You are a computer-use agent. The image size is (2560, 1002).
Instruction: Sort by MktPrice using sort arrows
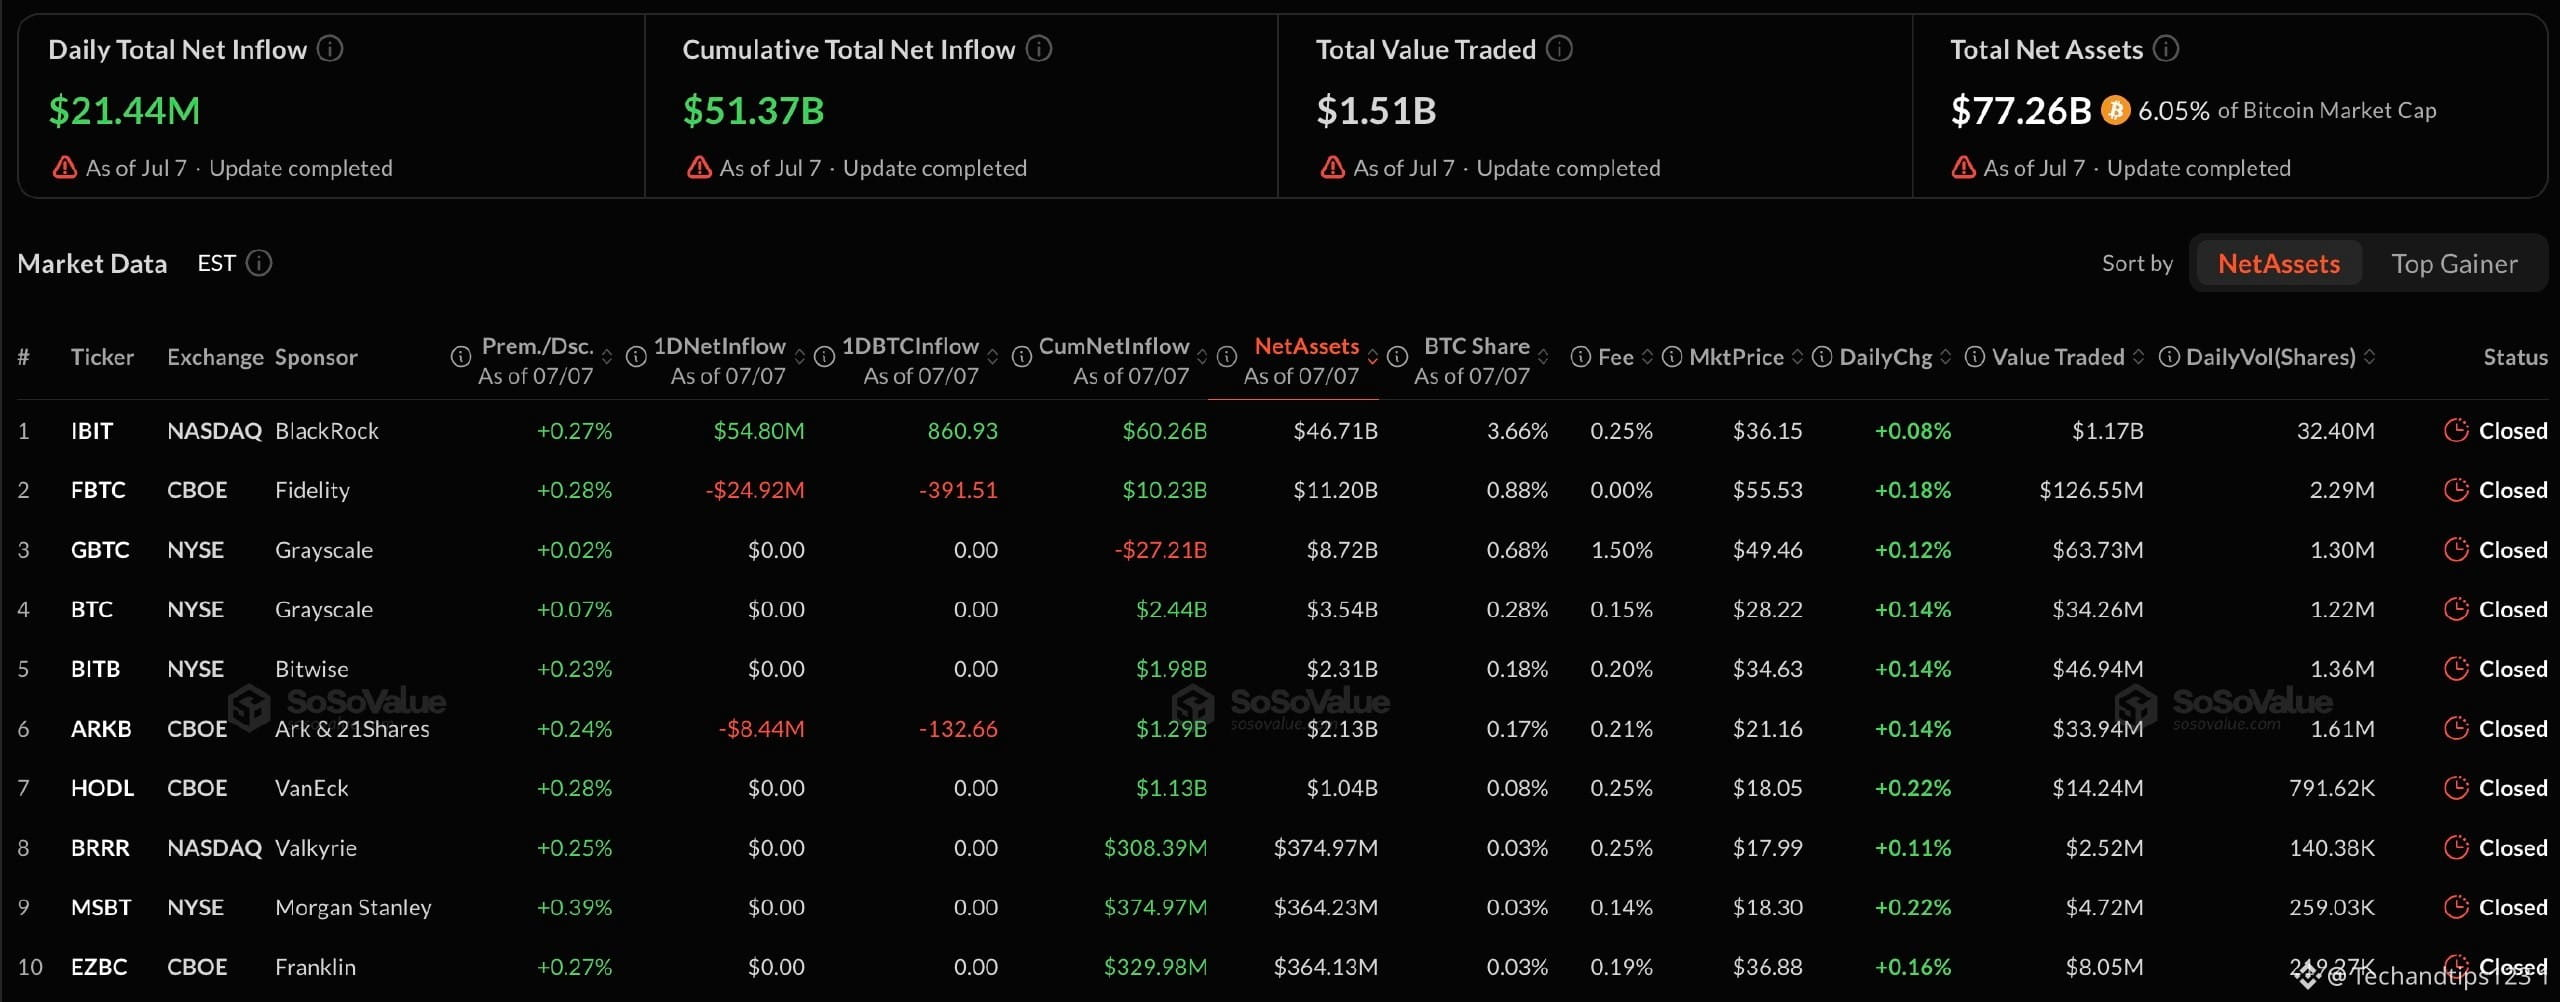point(1798,357)
